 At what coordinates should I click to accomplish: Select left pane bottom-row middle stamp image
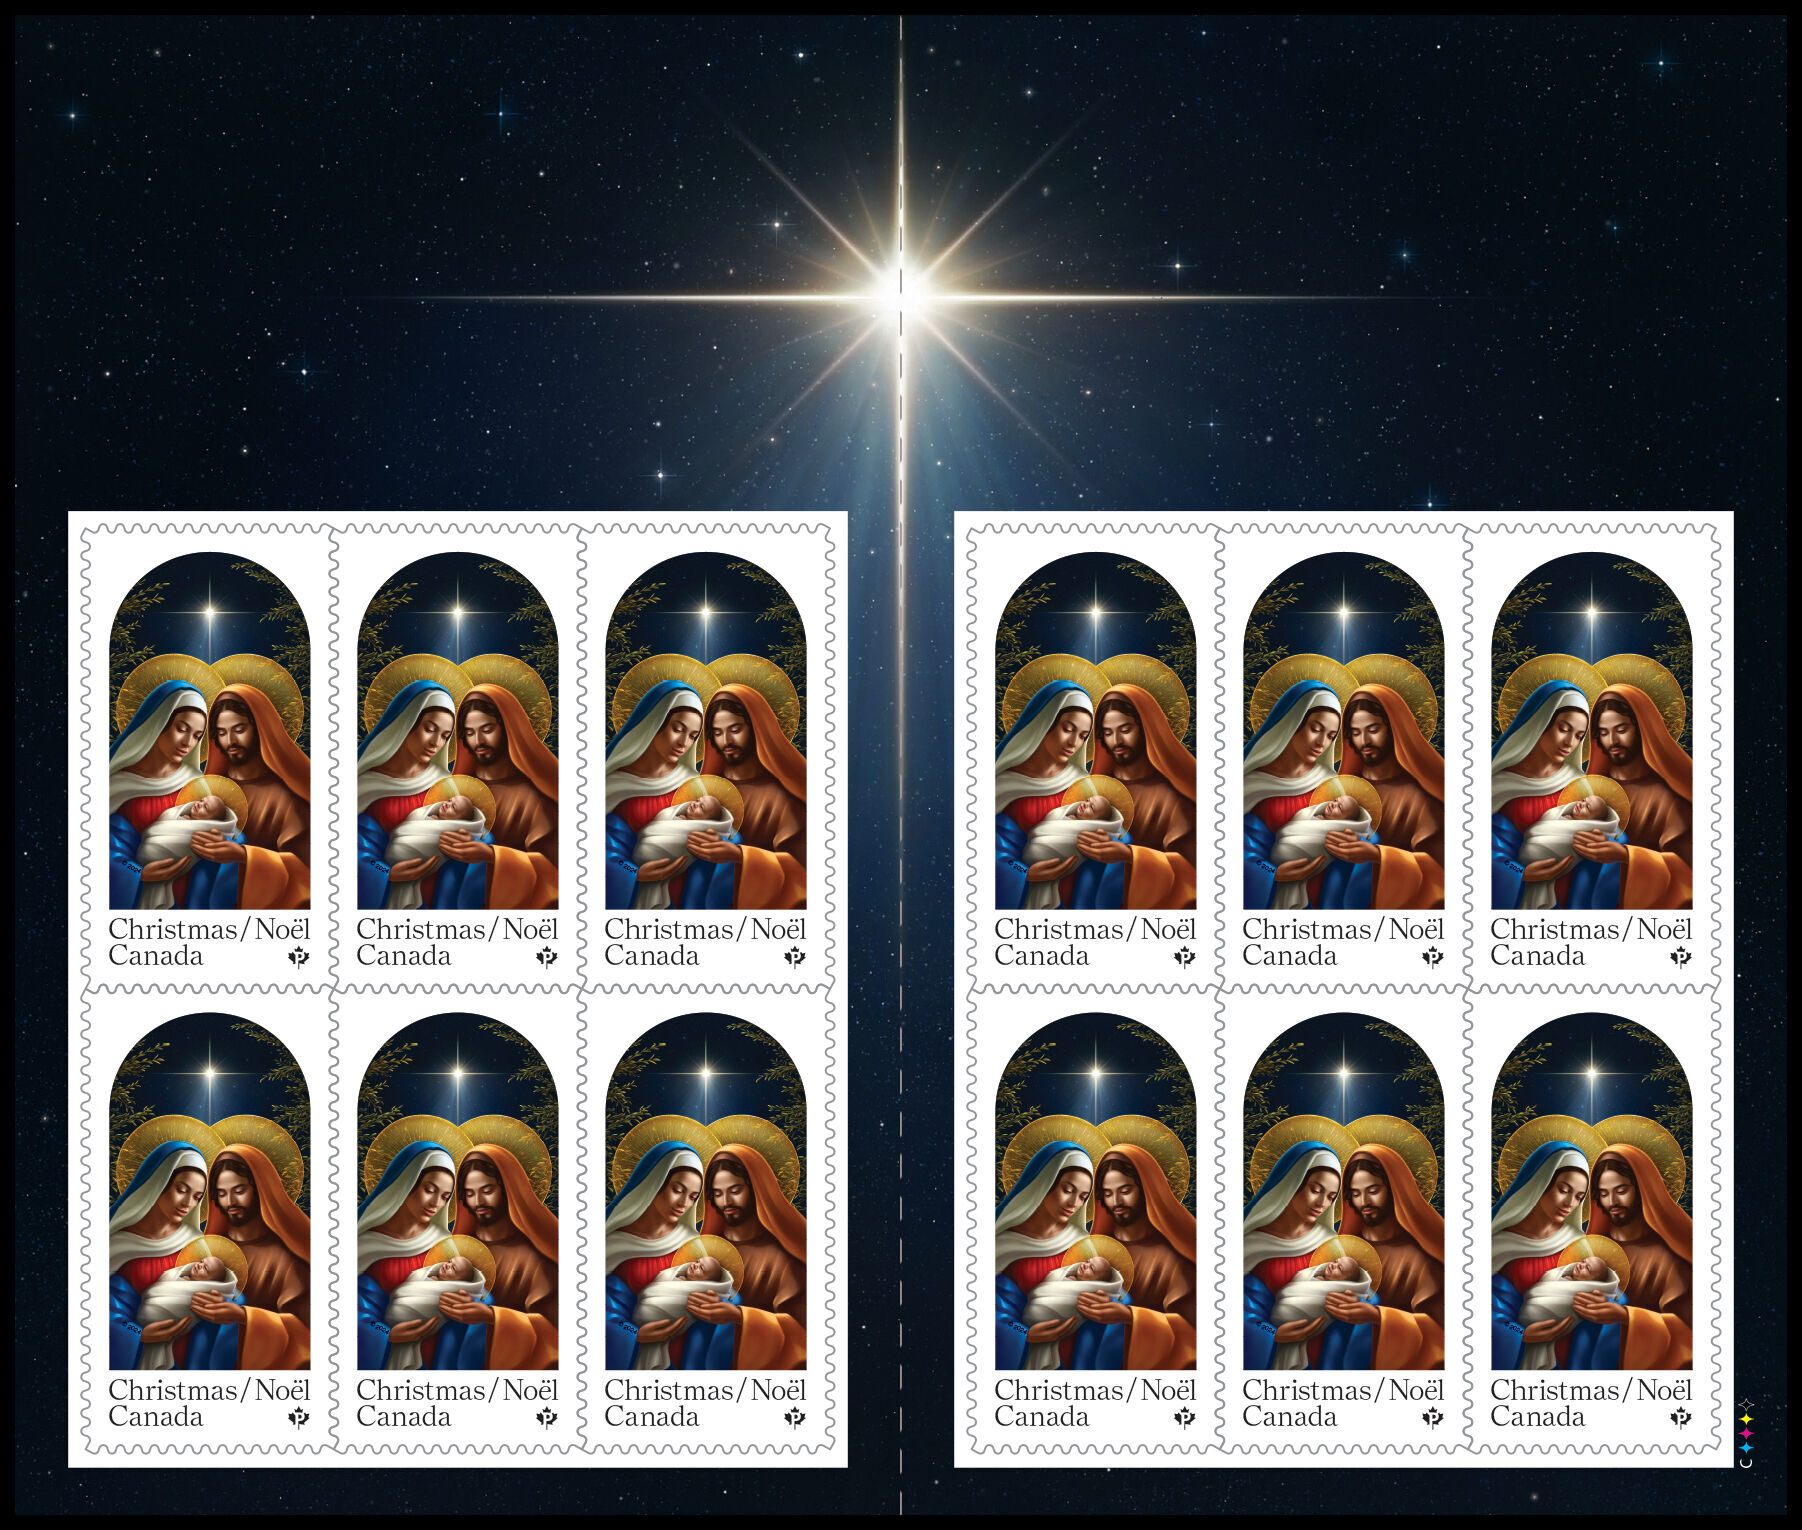tap(457, 1191)
